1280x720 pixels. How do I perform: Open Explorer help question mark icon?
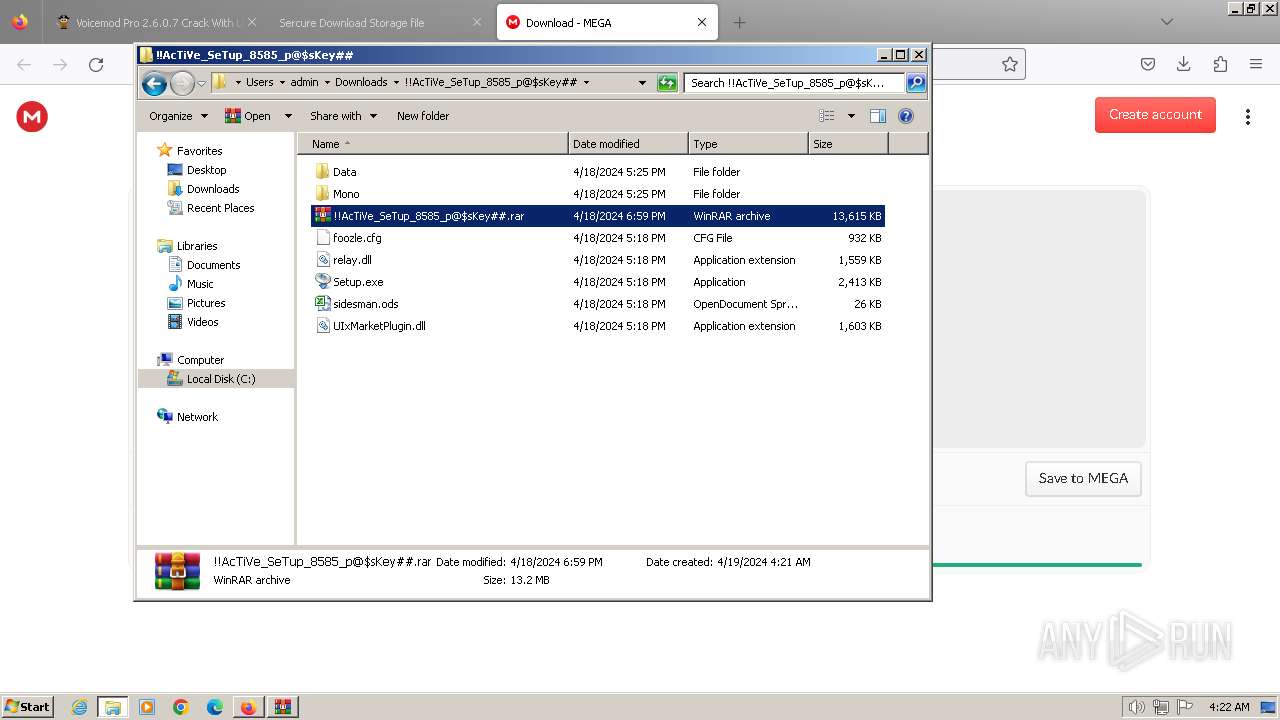(x=906, y=116)
